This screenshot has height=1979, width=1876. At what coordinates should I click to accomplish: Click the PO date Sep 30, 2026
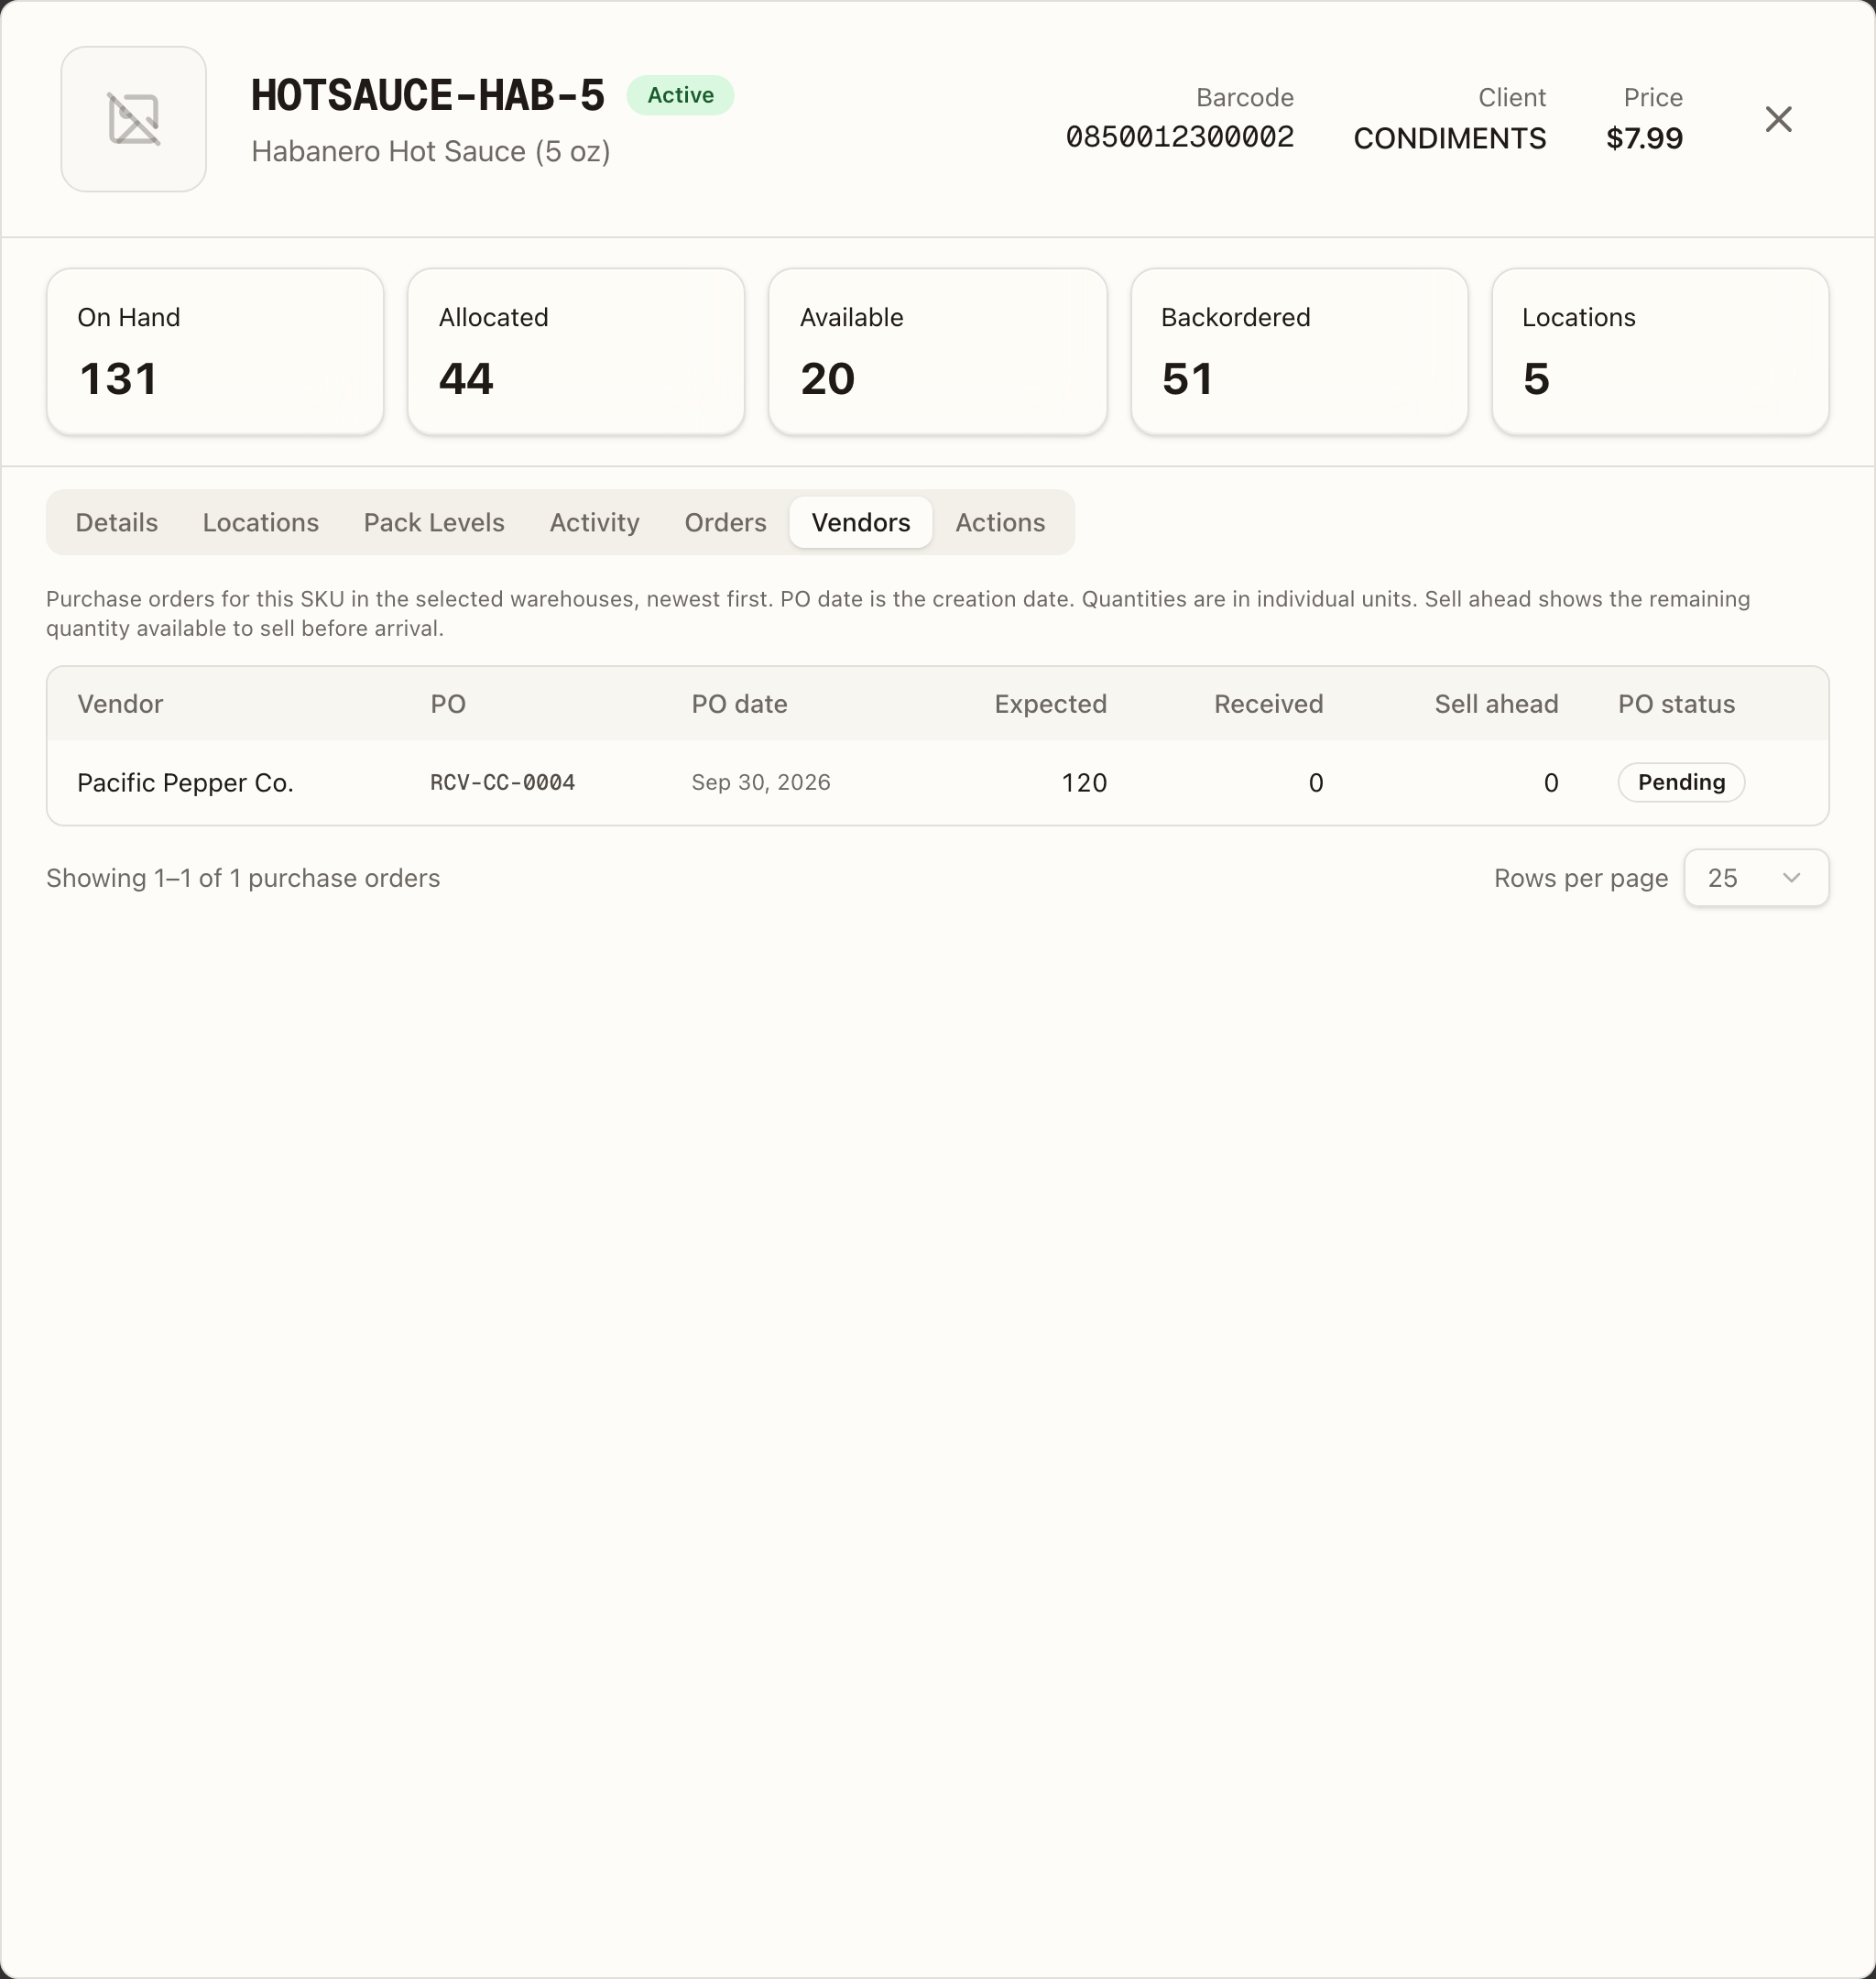(x=761, y=782)
